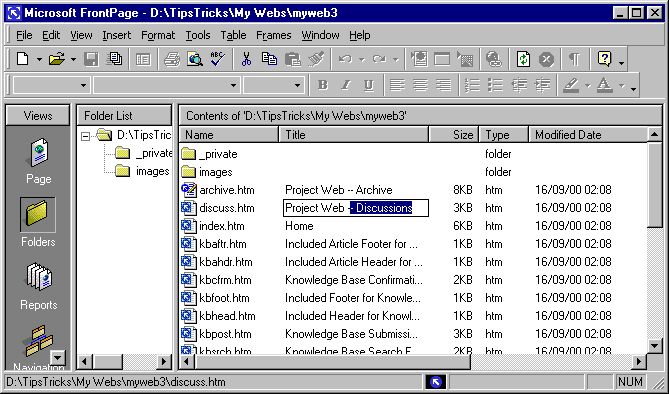The height and width of the screenshot is (394, 669).
Task: Click the Stop circle icon
Action: (546, 59)
